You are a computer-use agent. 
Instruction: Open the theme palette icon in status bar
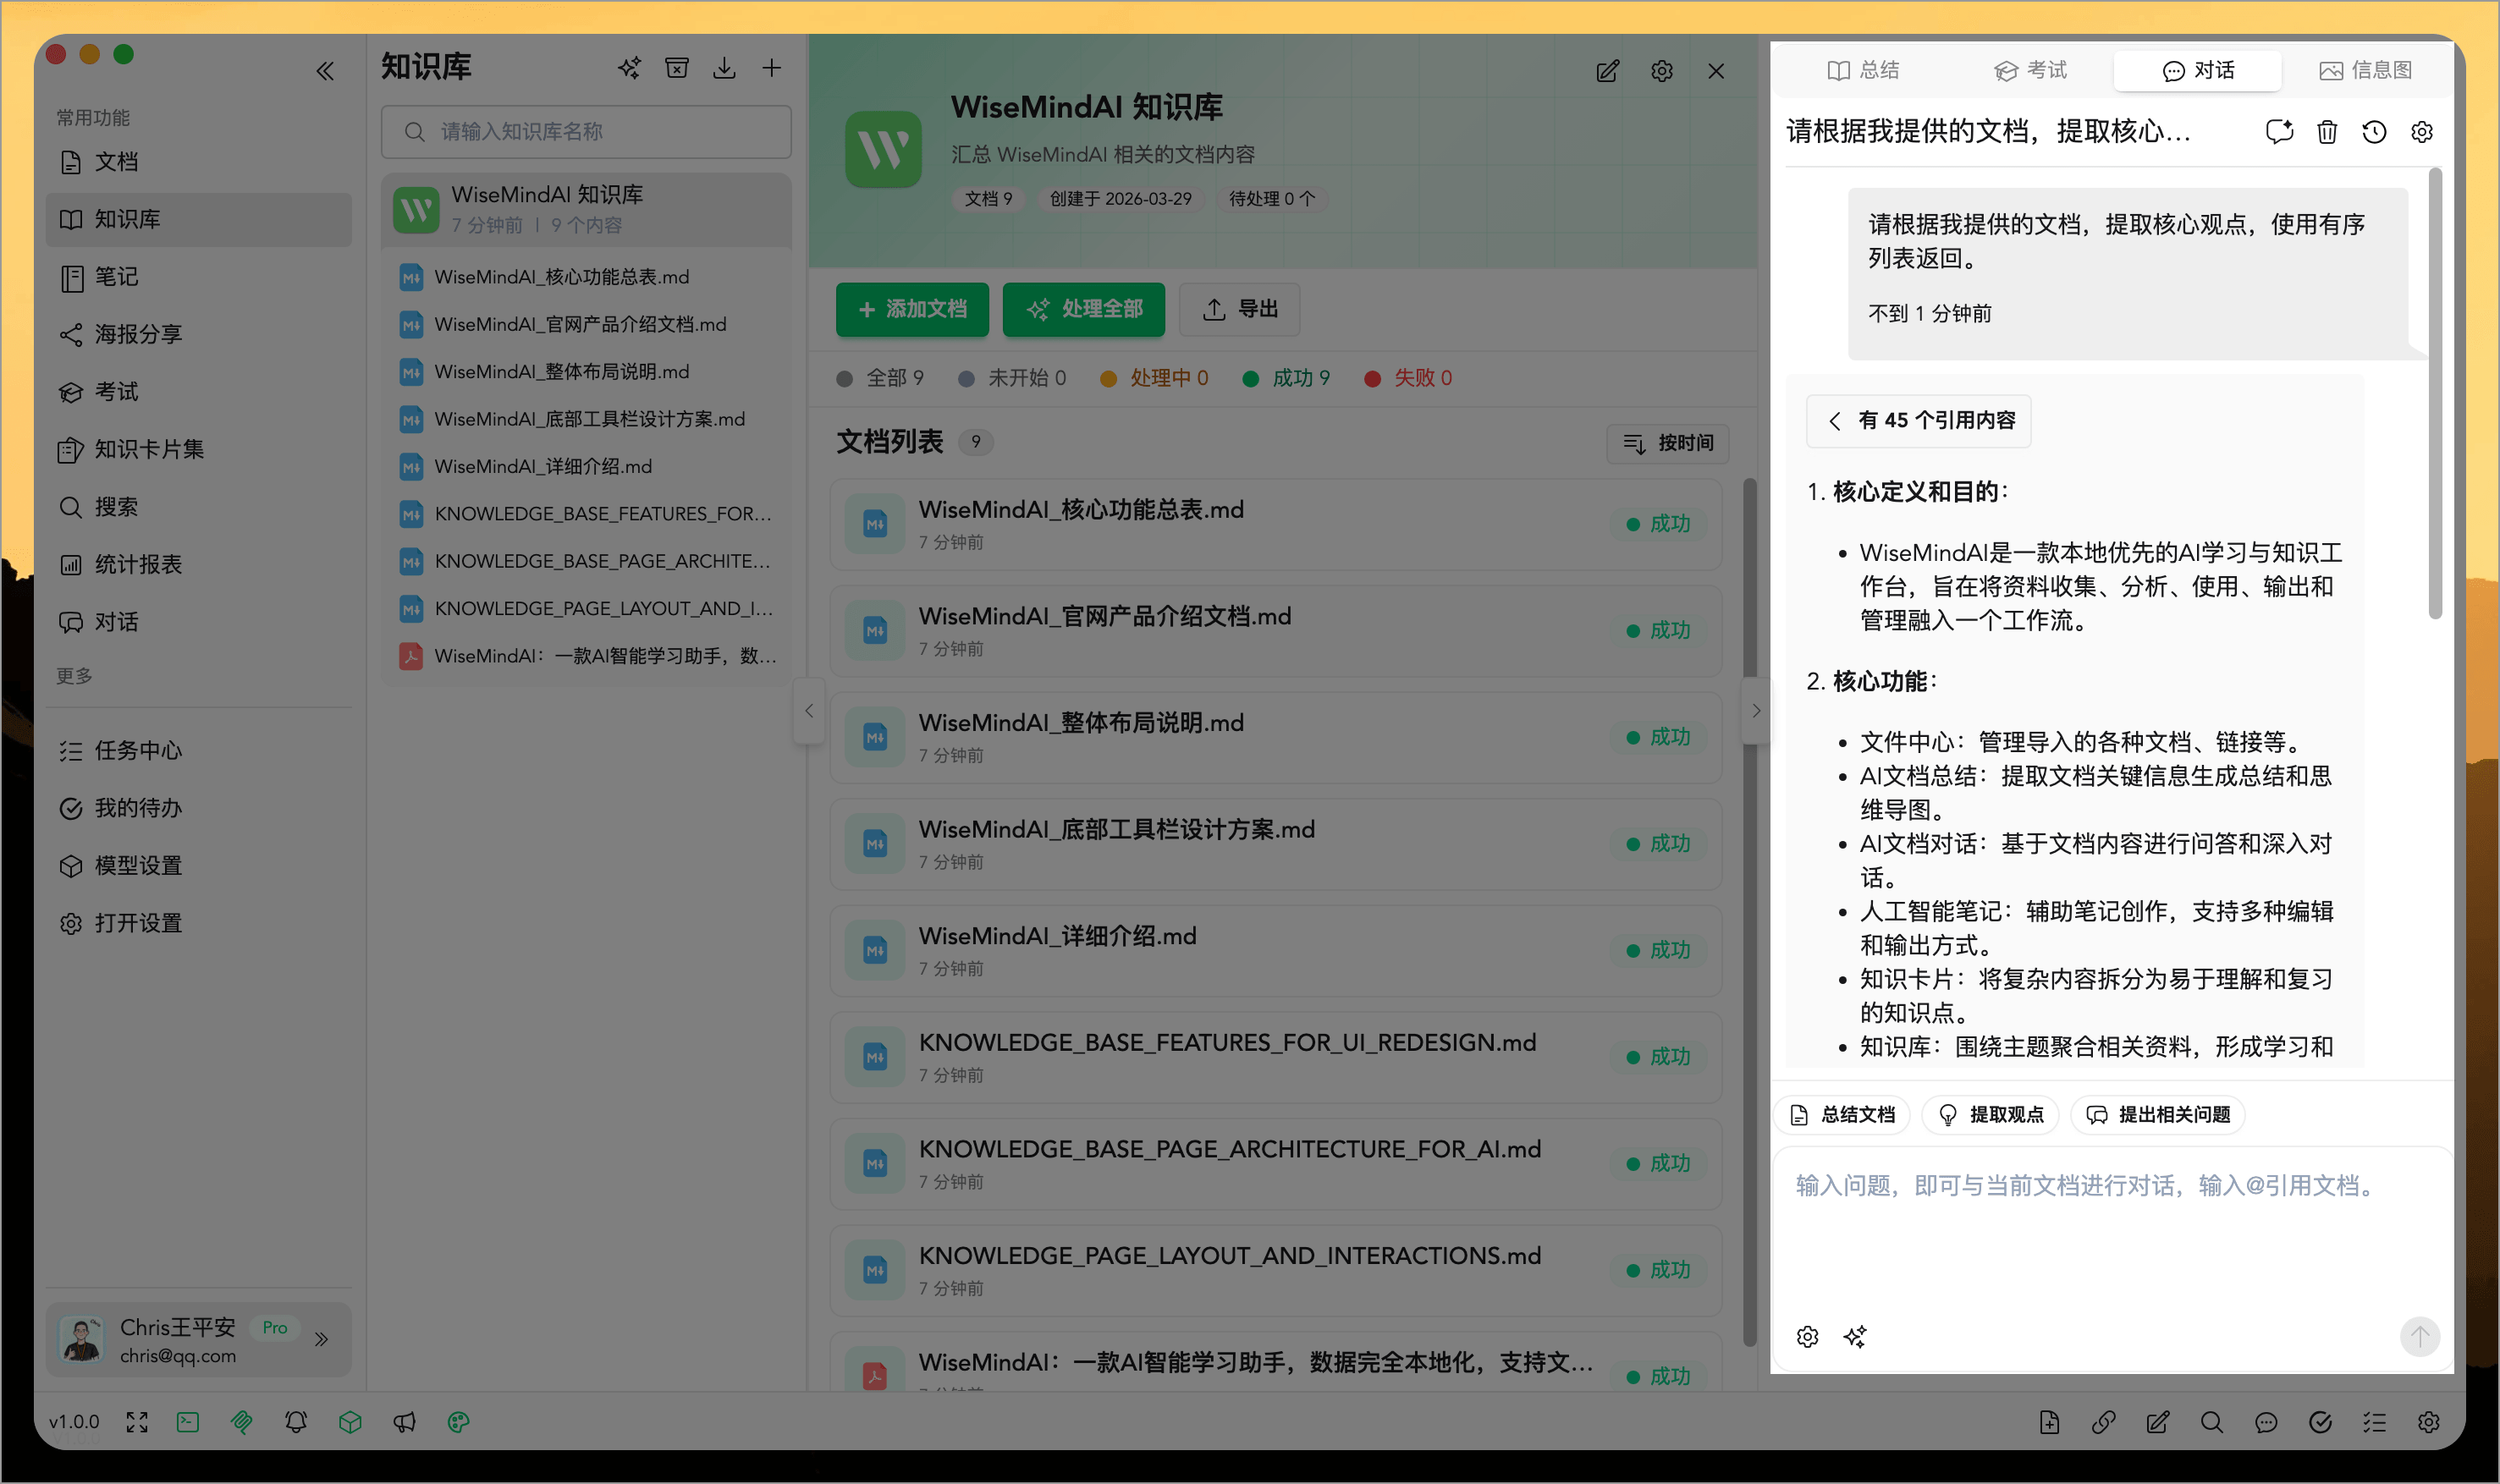click(460, 1421)
